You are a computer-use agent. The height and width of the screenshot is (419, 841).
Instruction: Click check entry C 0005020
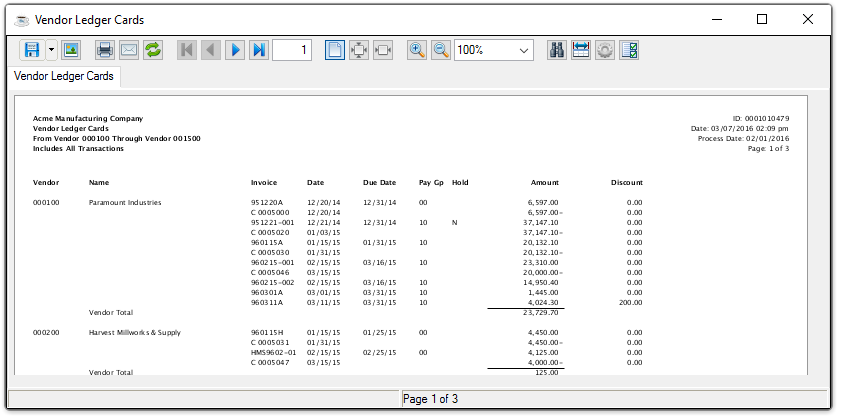pos(270,233)
